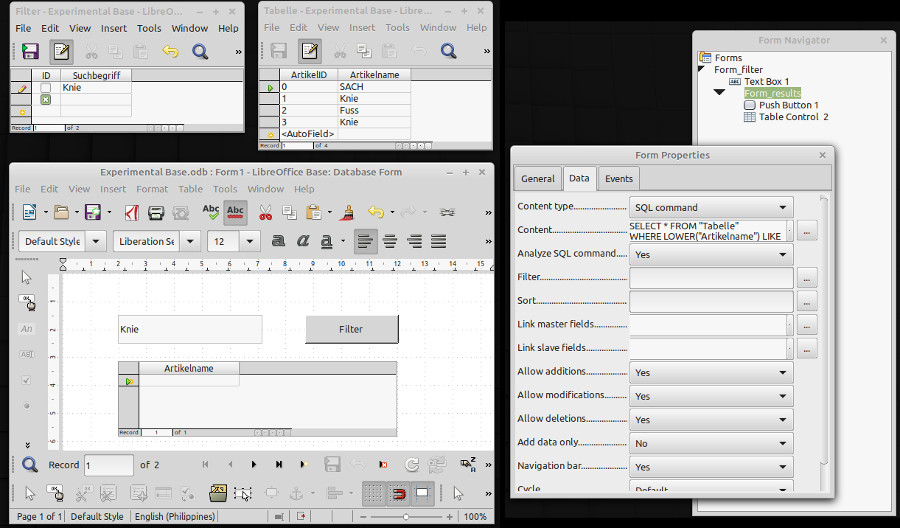Open the Insert menu in Filter window

click(x=114, y=28)
